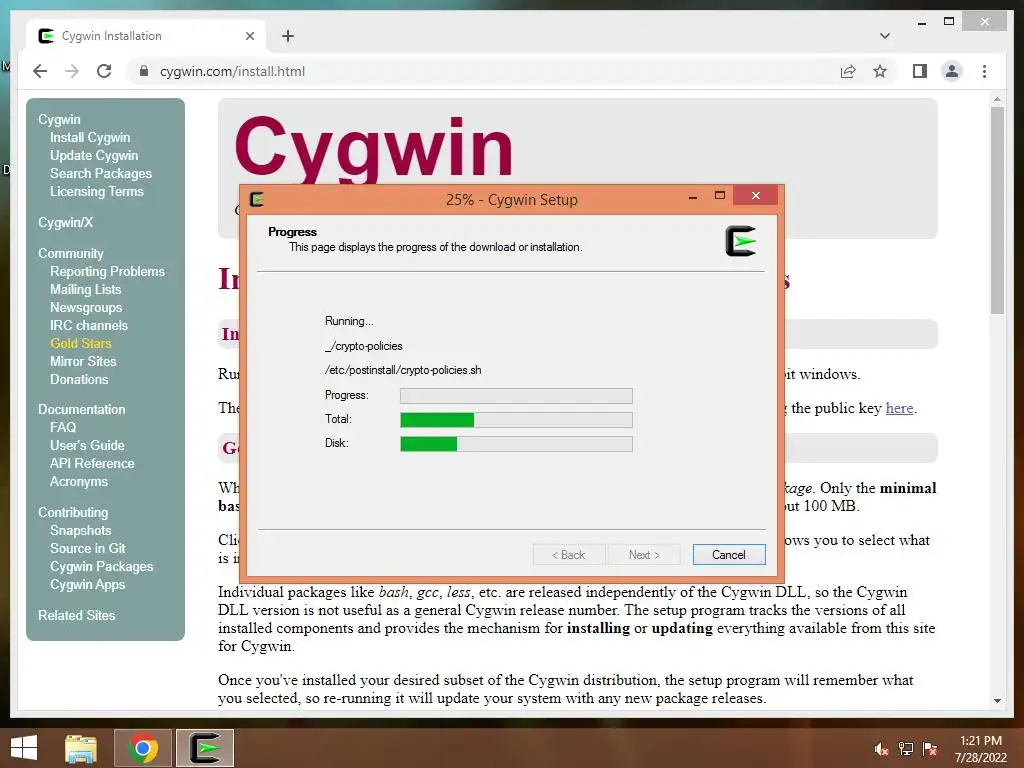Click the Total progress bar
Screen dimensions: 1024x768
pos(516,420)
